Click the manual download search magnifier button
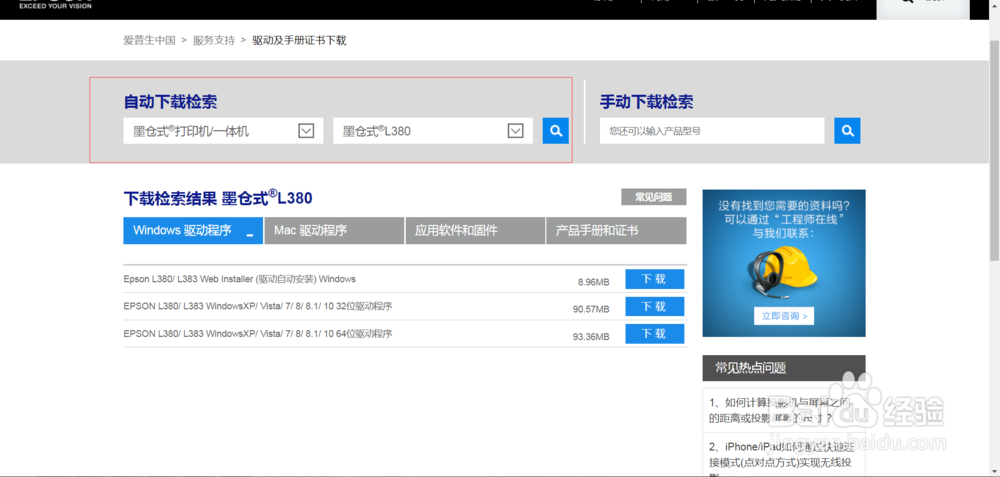Image resolution: width=1000 pixels, height=477 pixels. [847, 131]
